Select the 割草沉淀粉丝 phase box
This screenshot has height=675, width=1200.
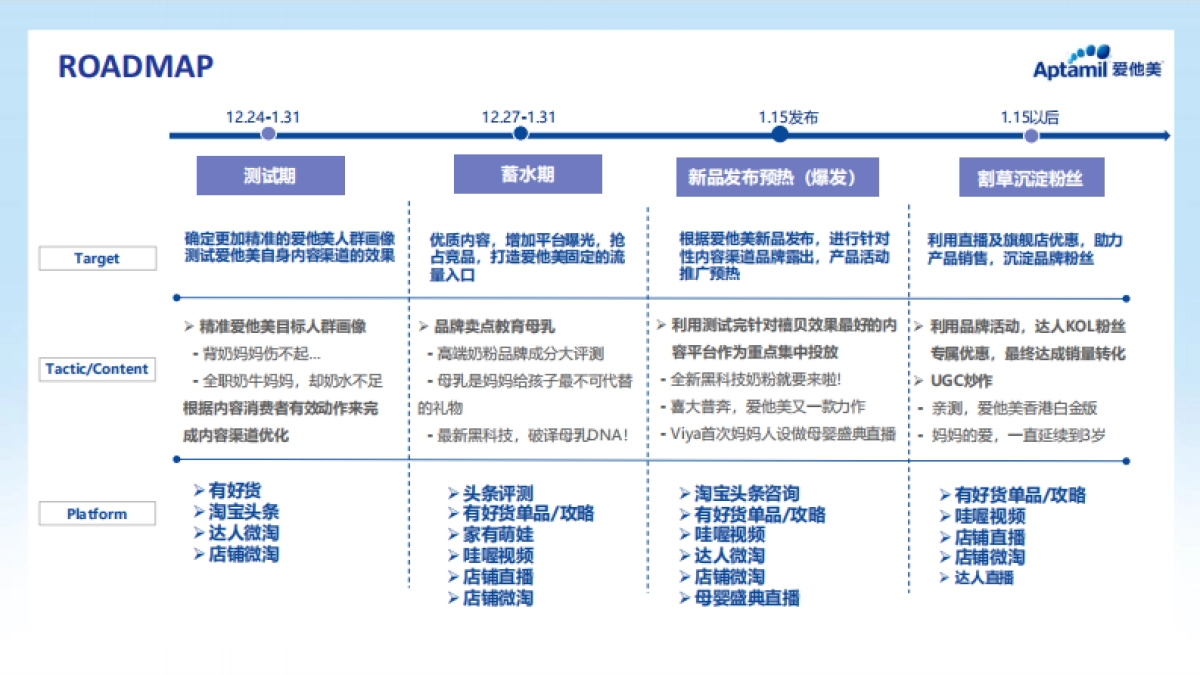click(x=1031, y=178)
